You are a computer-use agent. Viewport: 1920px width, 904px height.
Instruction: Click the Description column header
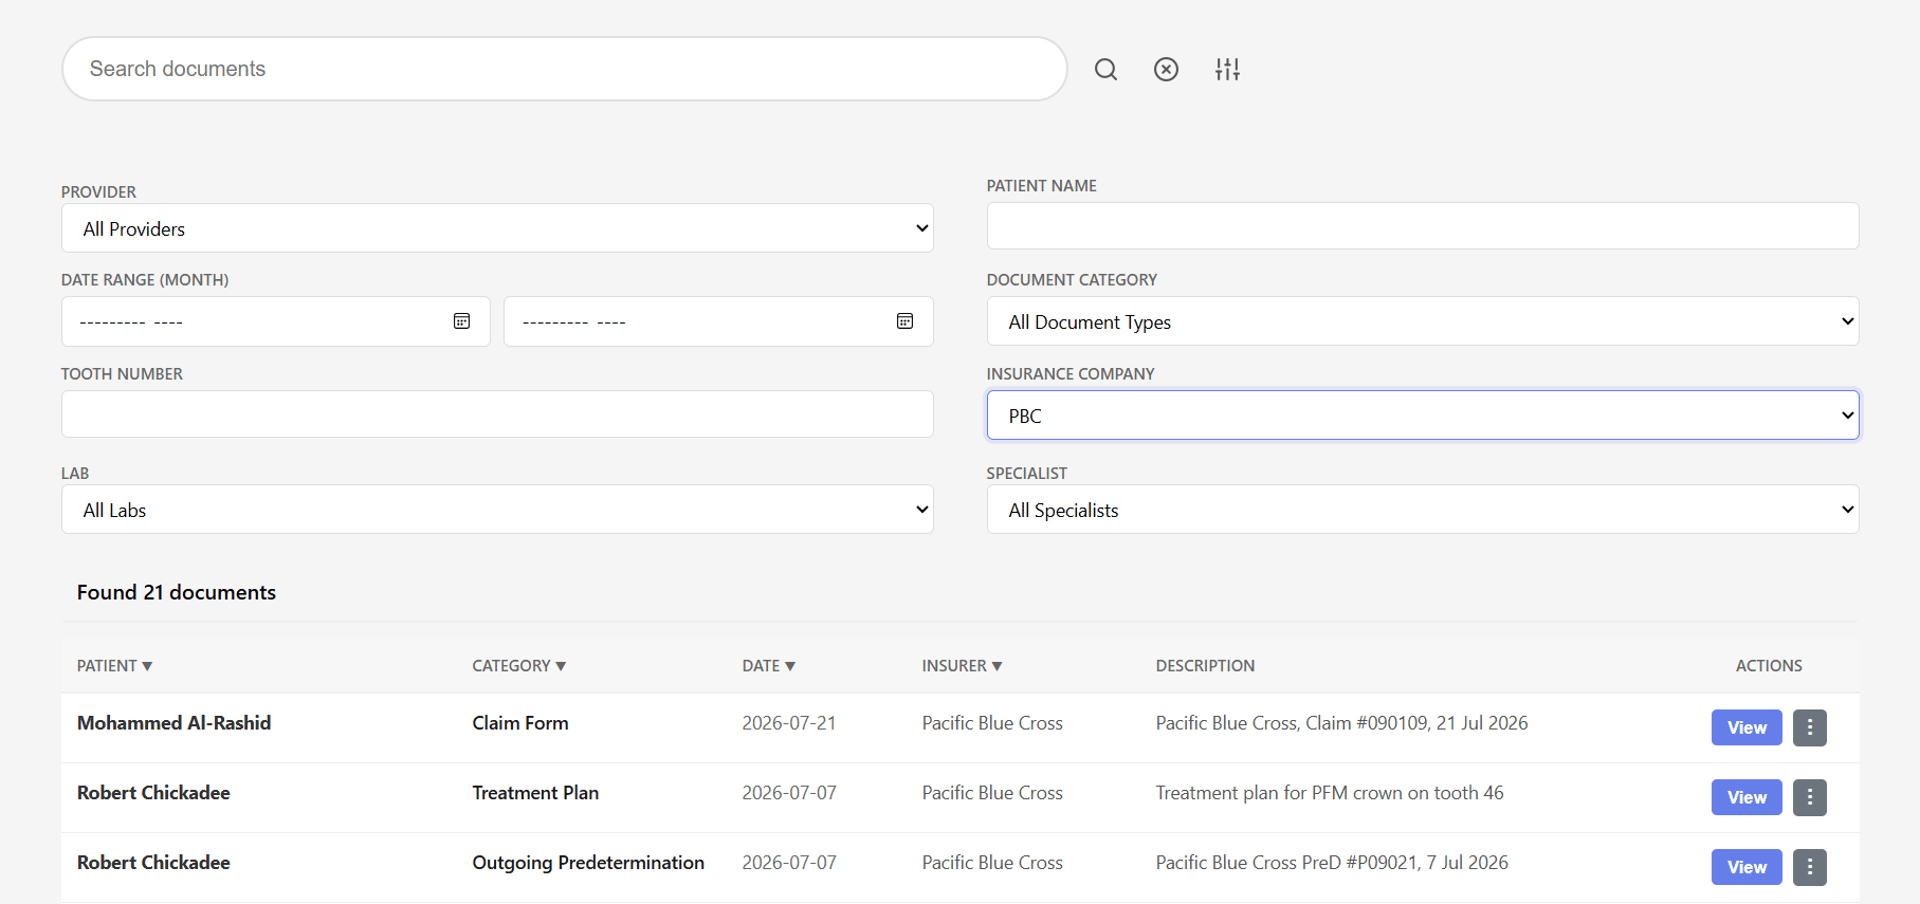coord(1205,666)
